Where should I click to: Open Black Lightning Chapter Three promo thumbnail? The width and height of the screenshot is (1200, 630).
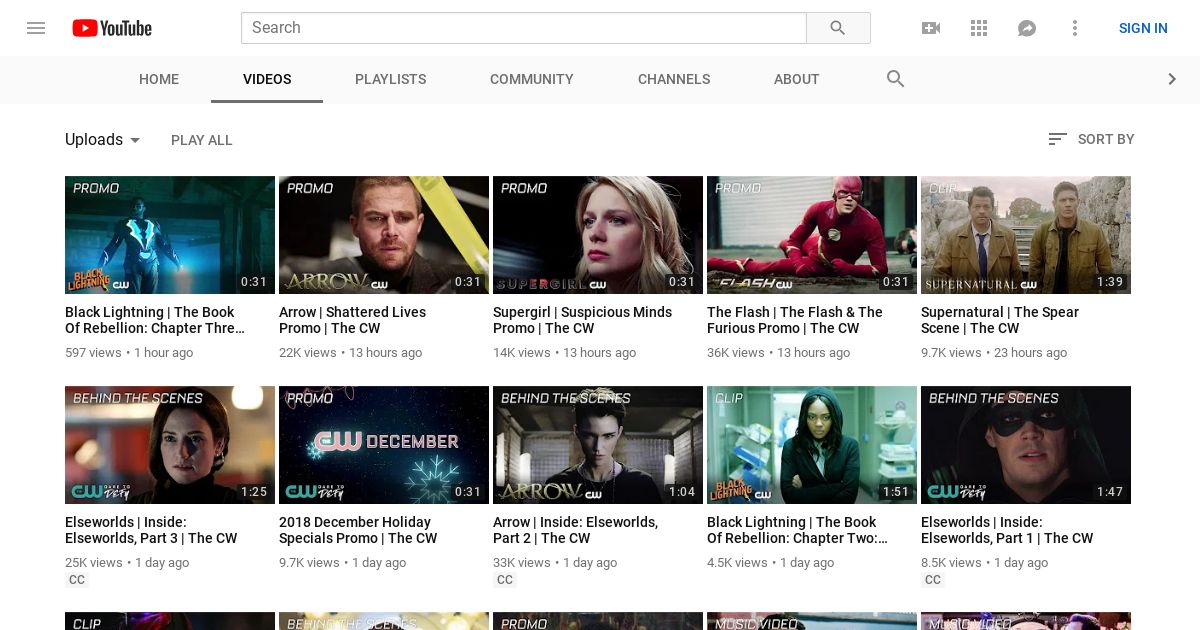(170, 235)
